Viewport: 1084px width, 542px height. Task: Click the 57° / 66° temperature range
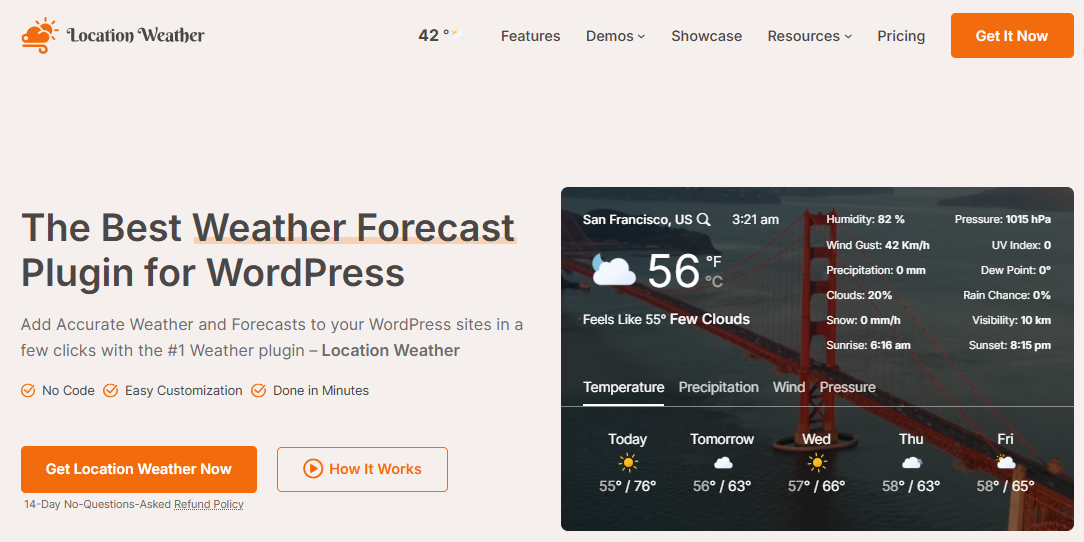816,487
